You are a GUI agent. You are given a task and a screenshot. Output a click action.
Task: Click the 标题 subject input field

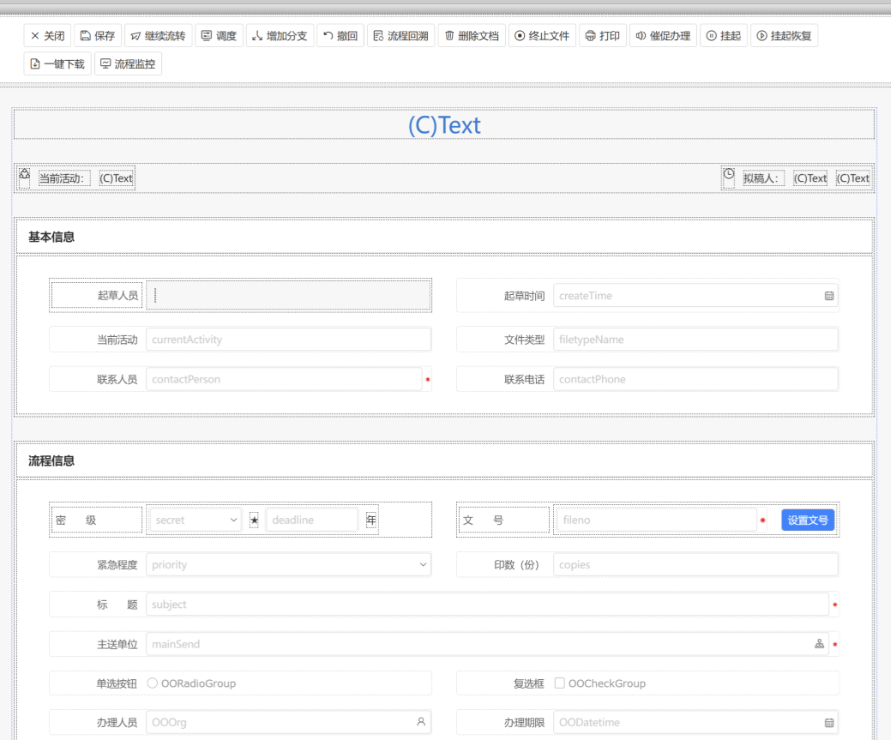[x=487, y=605]
